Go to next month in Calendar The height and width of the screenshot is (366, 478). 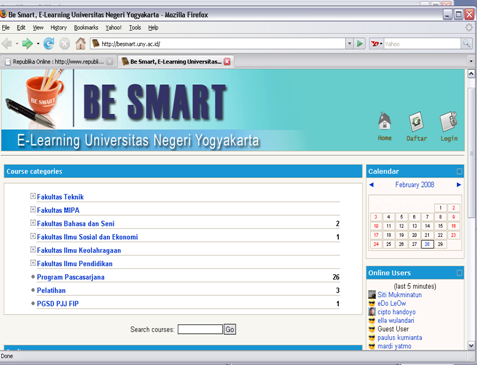(x=459, y=185)
